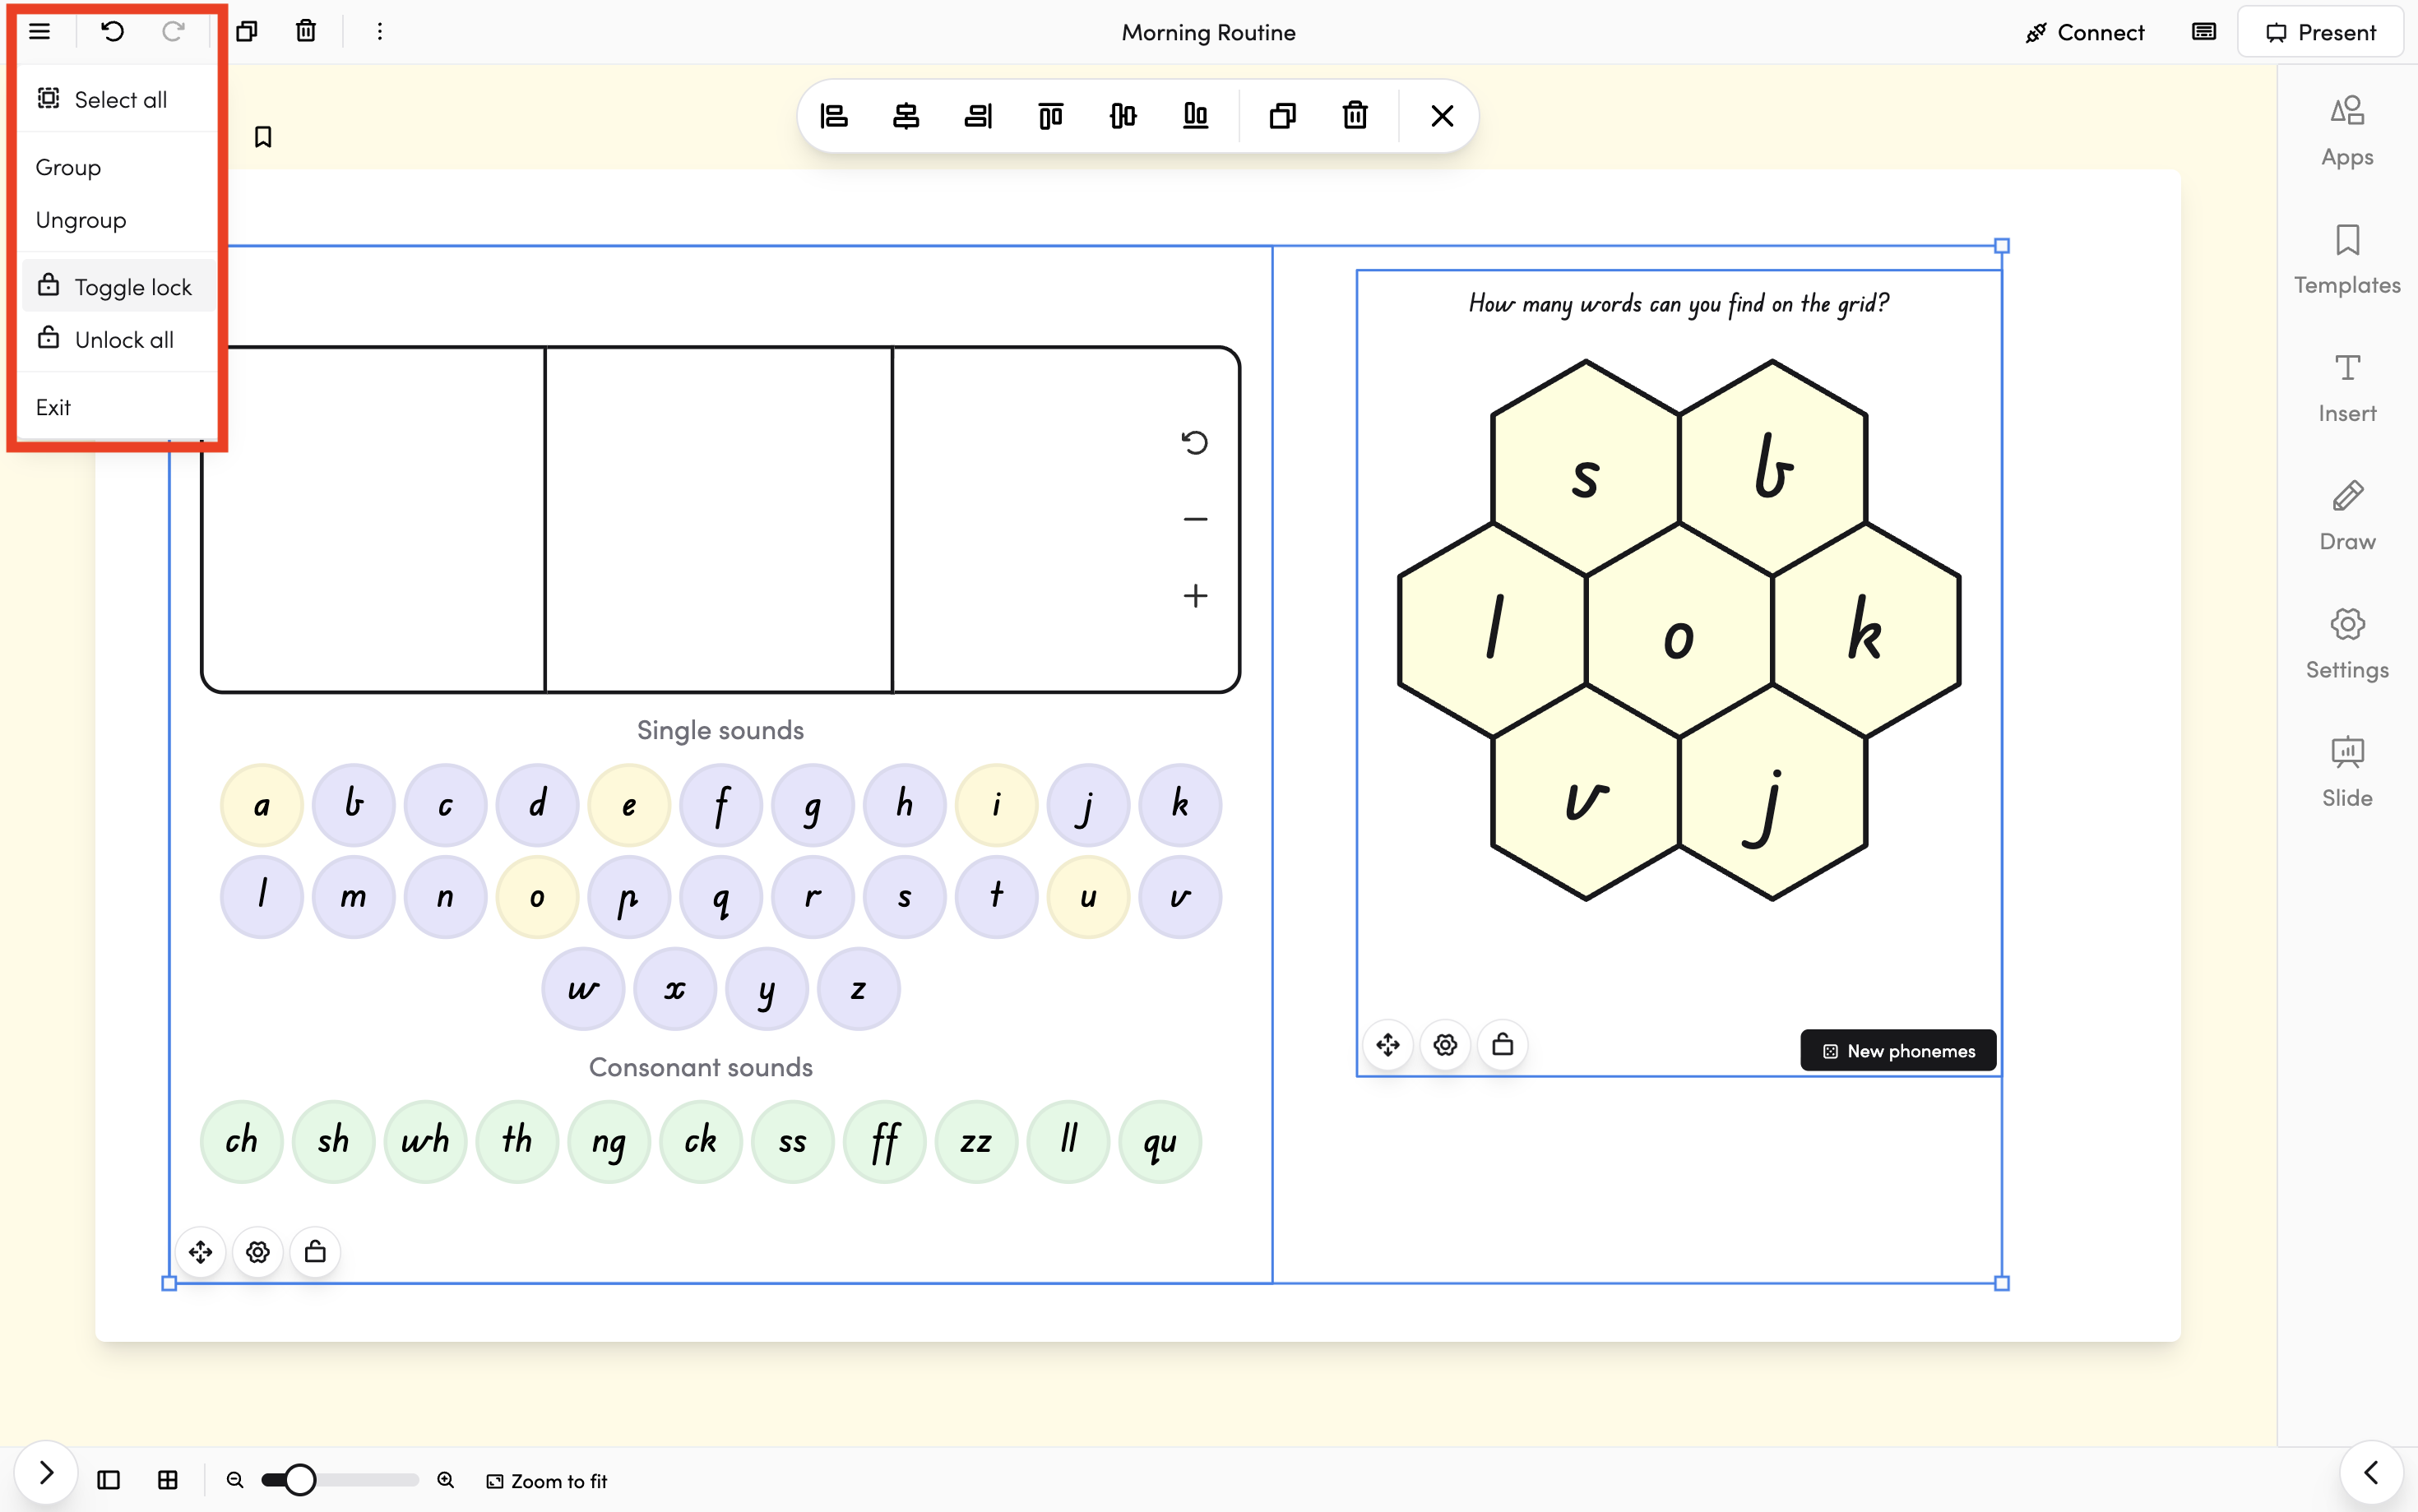Align selected objects to bottom edge
The width and height of the screenshot is (2418, 1512).
1195,116
